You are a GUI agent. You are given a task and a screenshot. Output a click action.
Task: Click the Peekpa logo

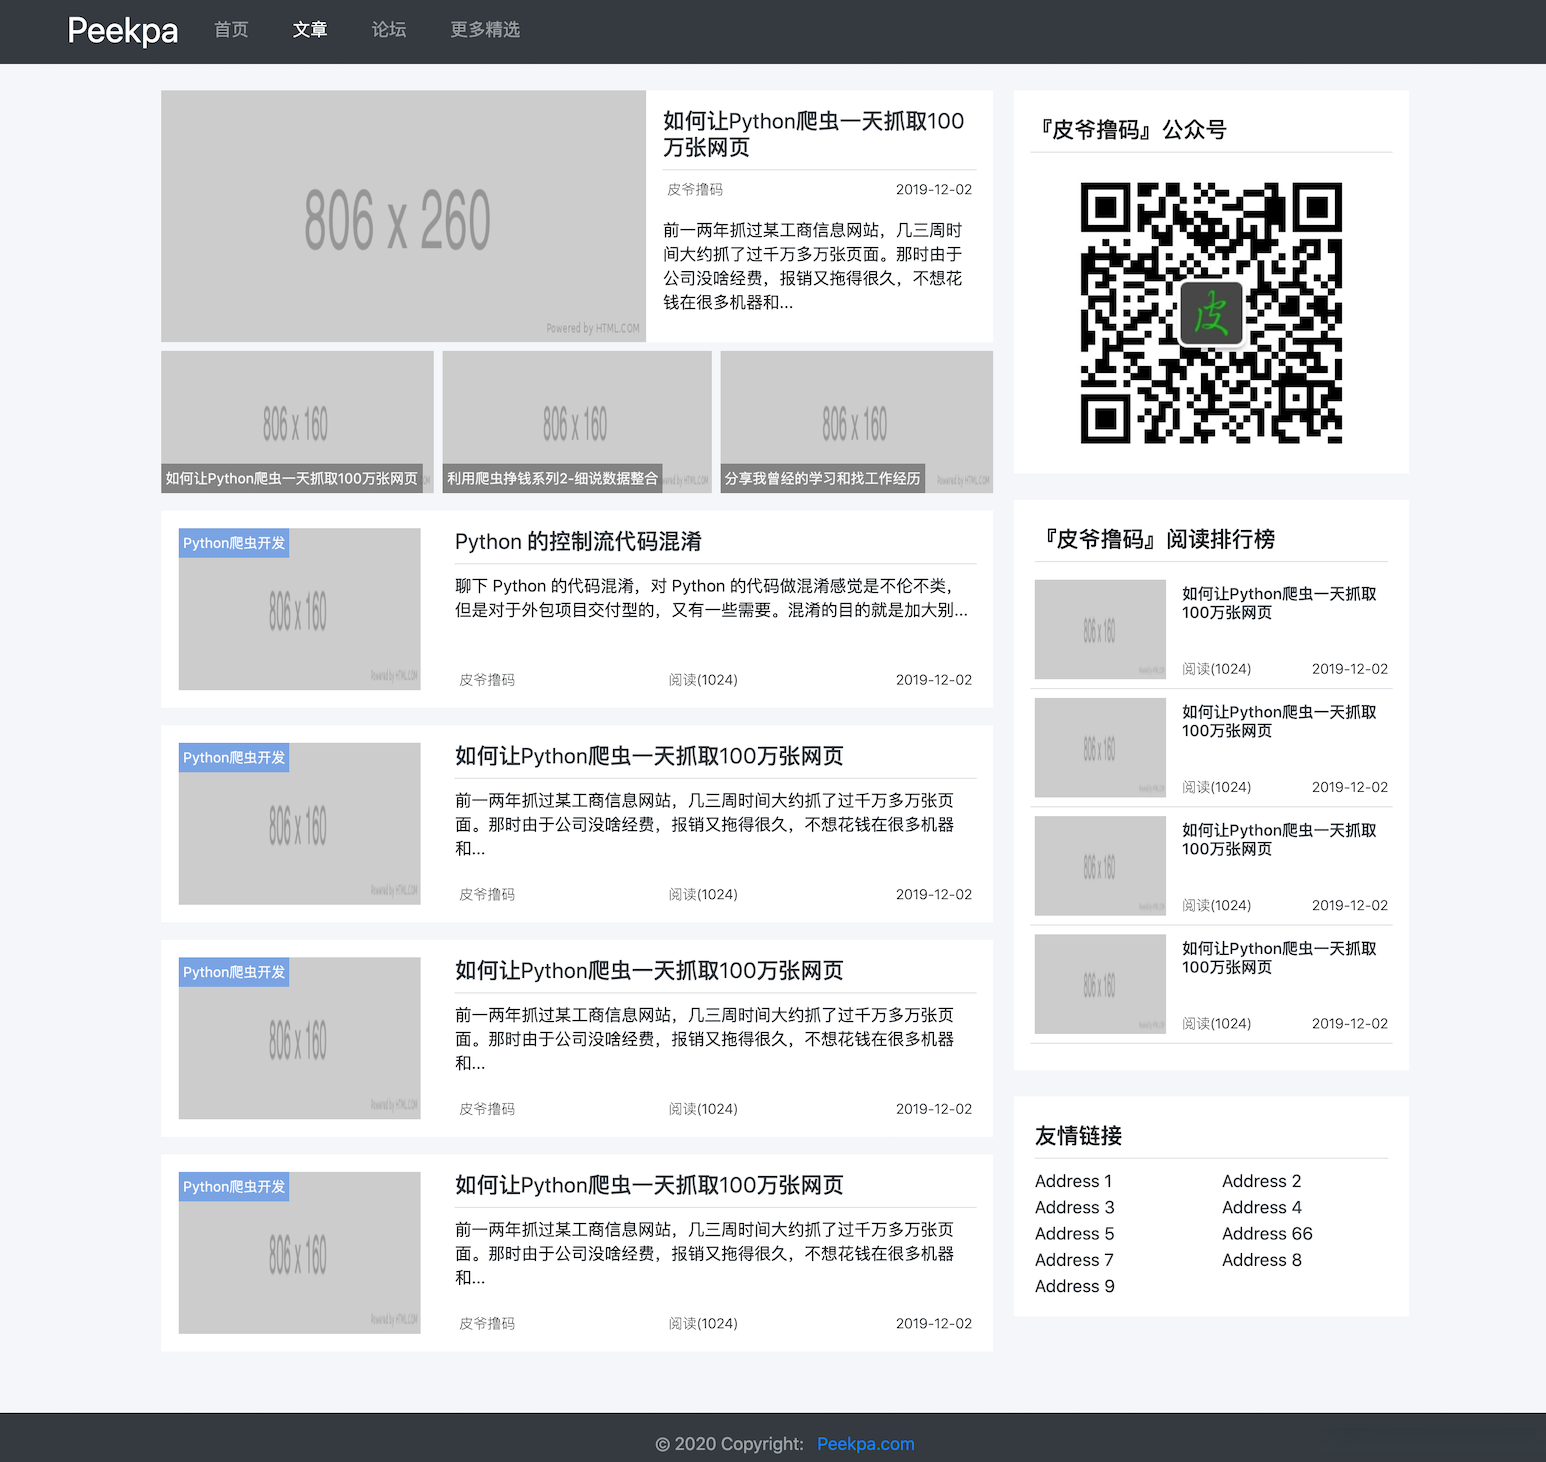pos(121,31)
